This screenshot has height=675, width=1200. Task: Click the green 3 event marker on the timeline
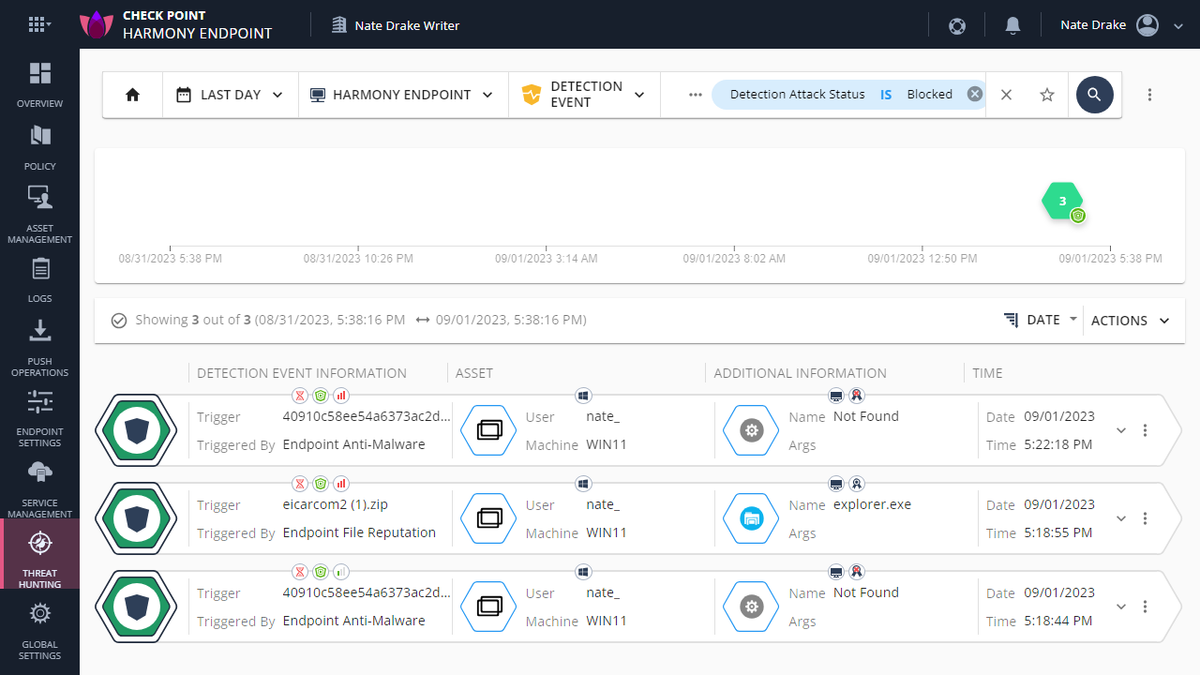coord(1062,201)
